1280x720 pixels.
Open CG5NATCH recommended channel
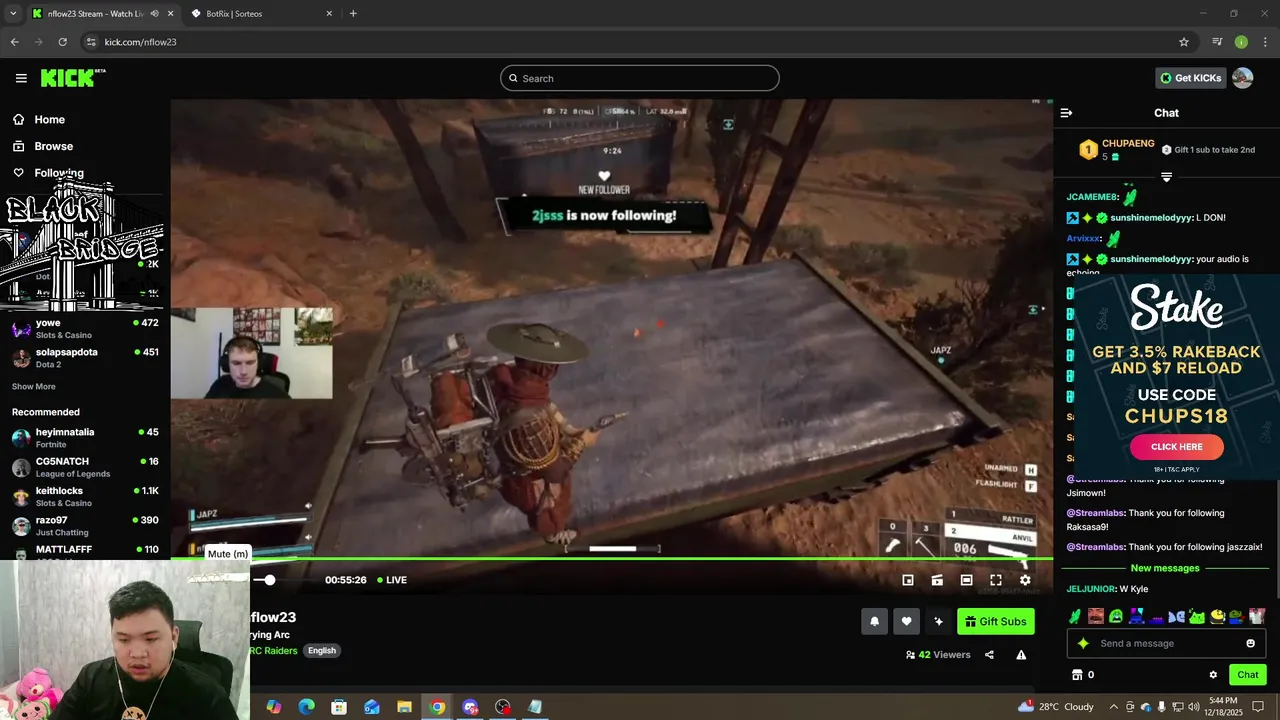(x=85, y=467)
